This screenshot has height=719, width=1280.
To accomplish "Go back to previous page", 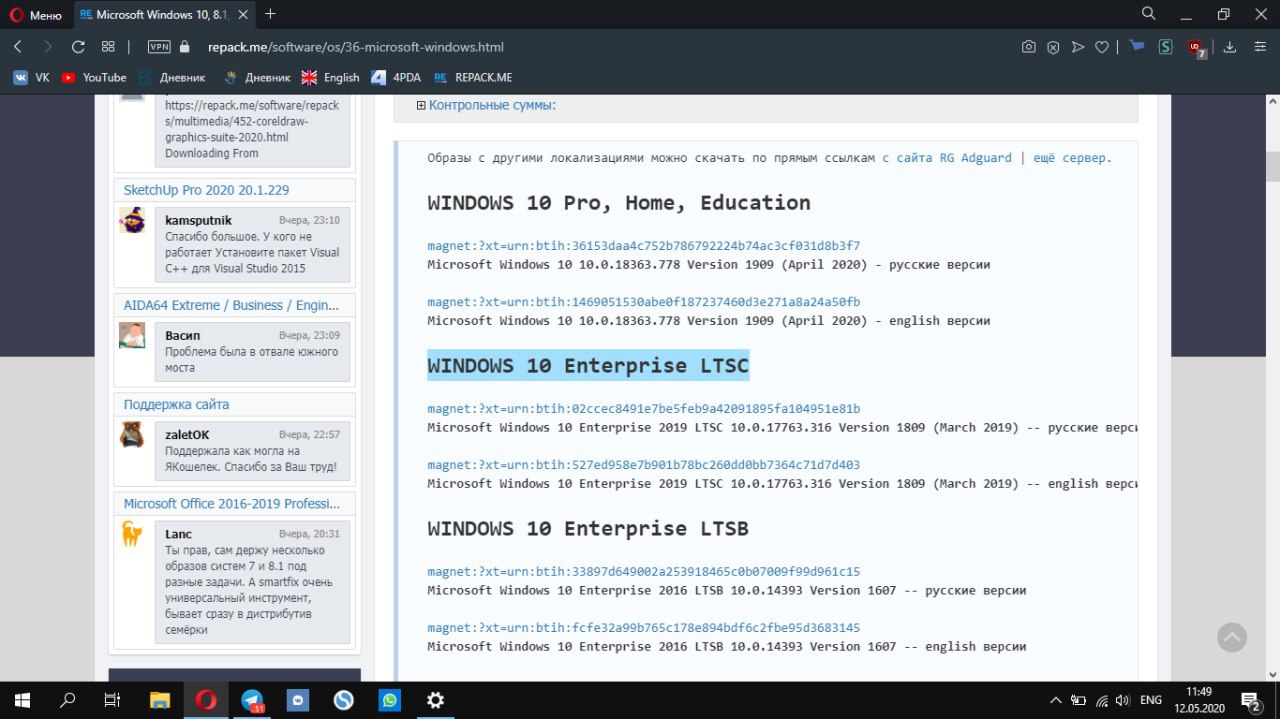I will click(x=18, y=47).
